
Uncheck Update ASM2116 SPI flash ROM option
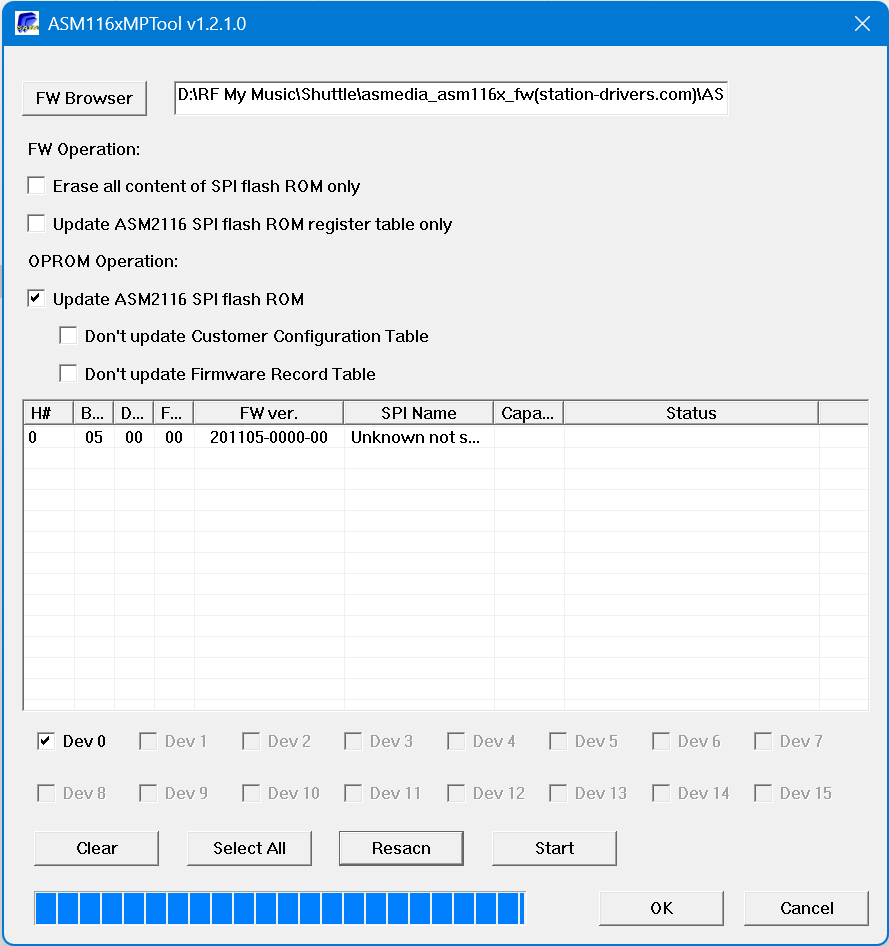point(37,299)
